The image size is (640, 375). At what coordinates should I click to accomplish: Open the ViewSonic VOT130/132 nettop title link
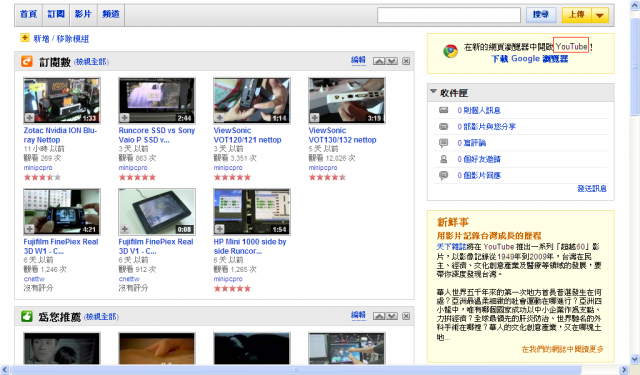pyautogui.click(x=342, y=135)
